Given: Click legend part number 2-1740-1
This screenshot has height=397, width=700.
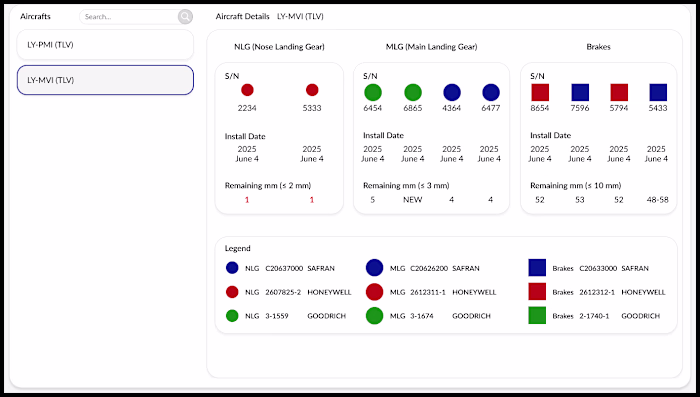Looking at the screenshot, I should point(594,316).
